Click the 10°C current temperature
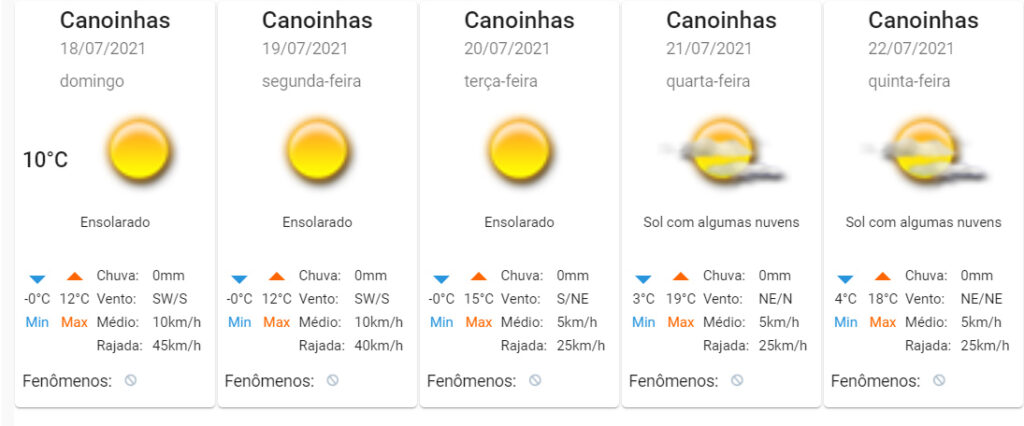This screenshot has height=426, width=1024. 45,159
